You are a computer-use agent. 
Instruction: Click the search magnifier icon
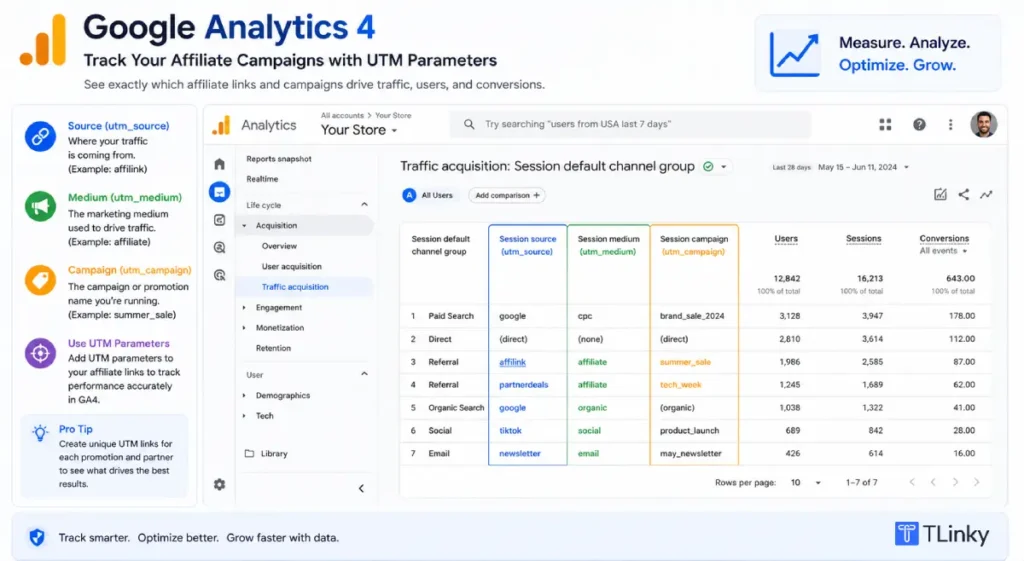pos(469,124)
